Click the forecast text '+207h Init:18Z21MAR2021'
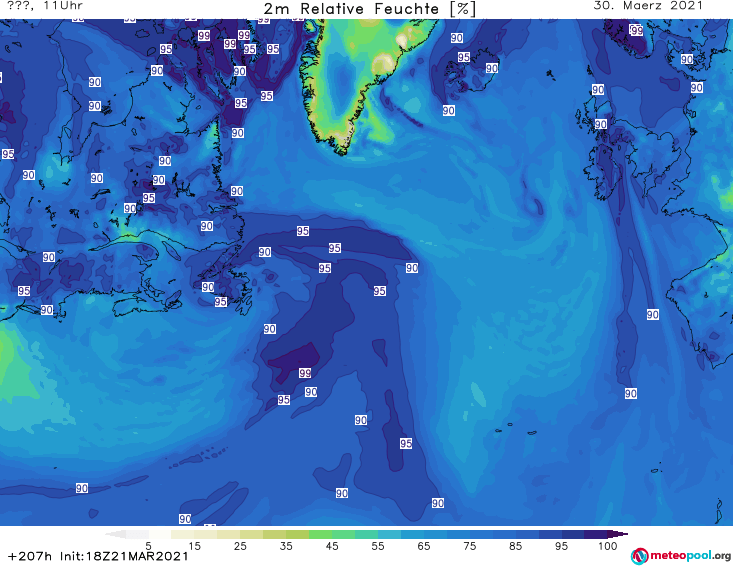This screenshot has height=566, width=733. 98,556
